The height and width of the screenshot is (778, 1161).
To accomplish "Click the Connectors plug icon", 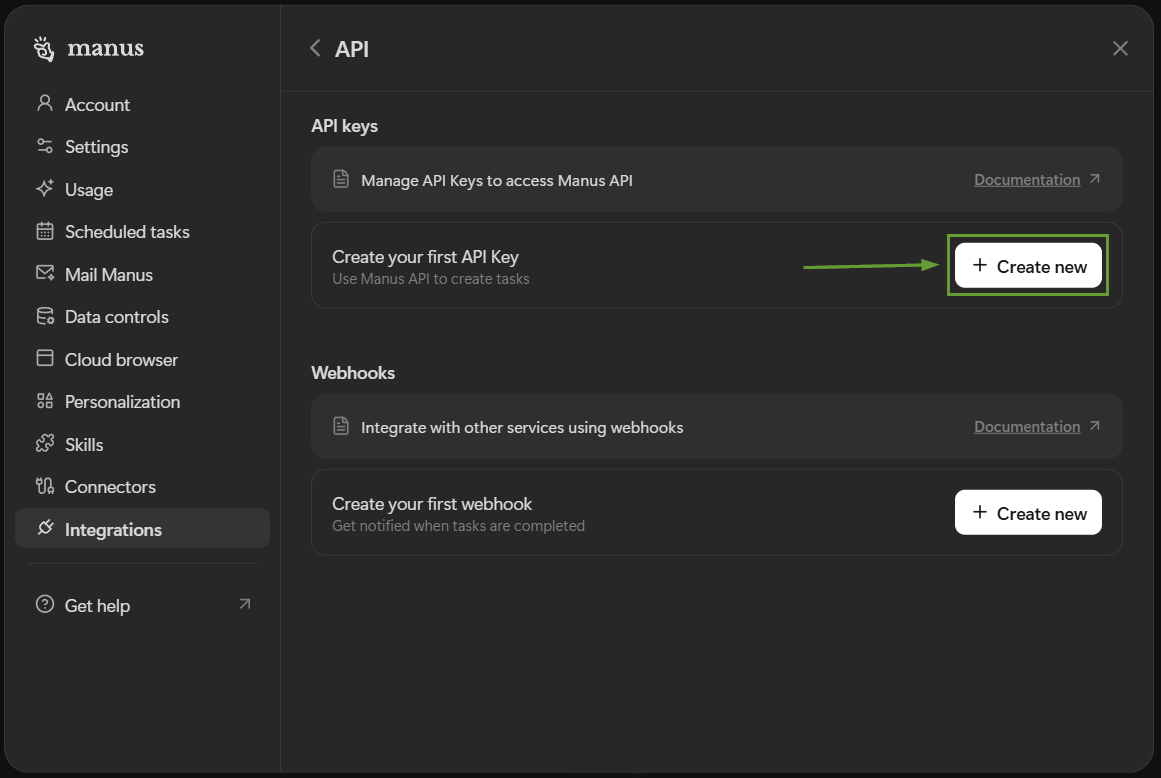I will (x=44, y=486).
